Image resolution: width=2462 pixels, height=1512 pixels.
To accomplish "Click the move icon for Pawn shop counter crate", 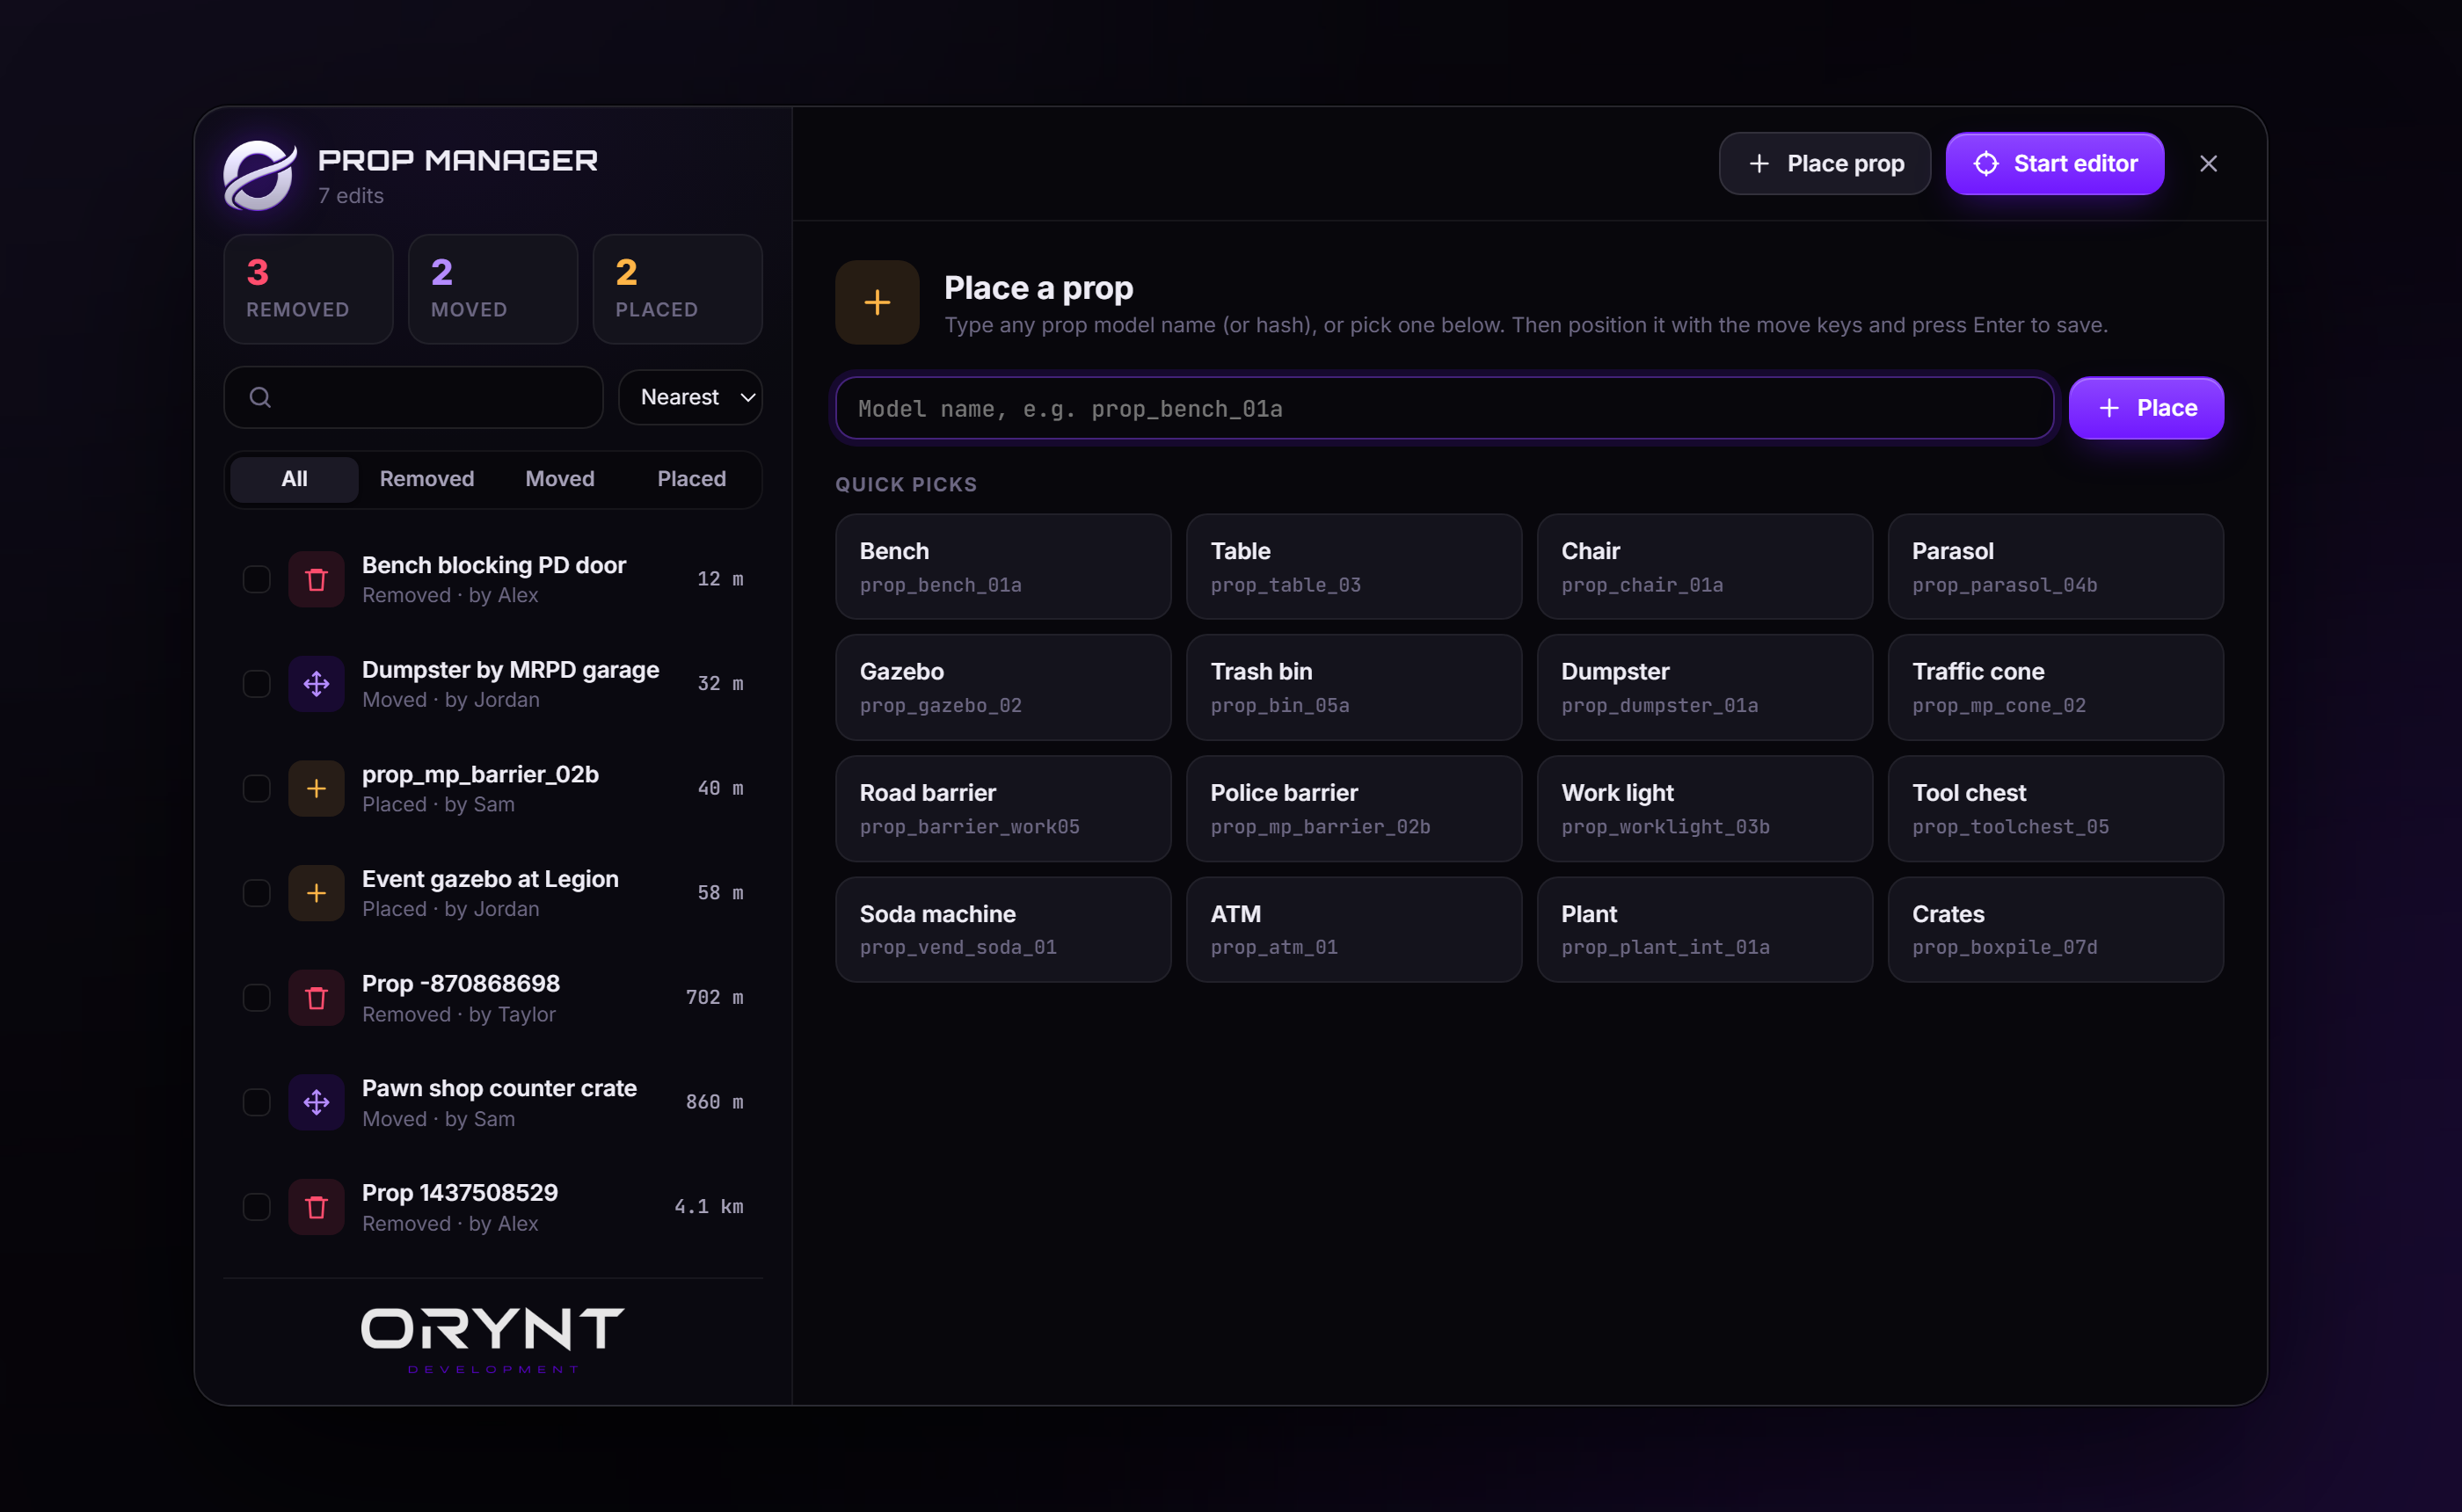I will point(316,1102).
